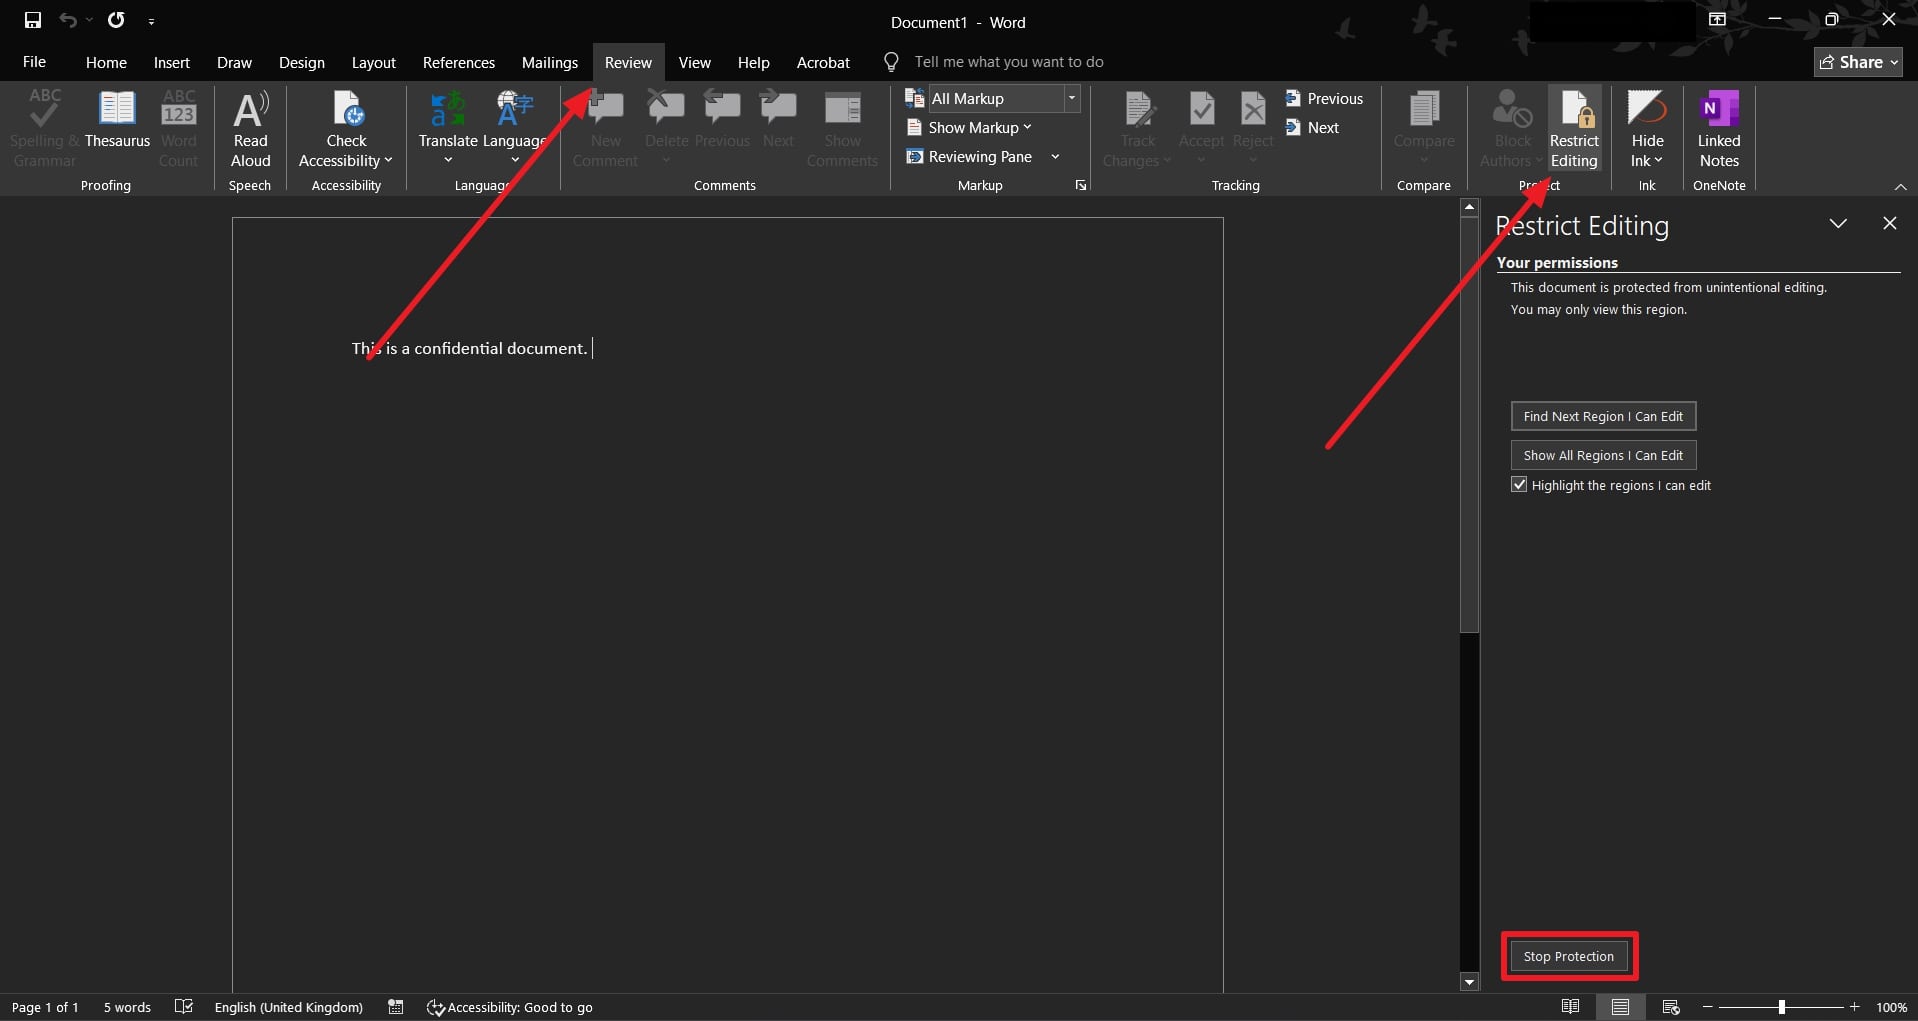Switch to the References tab

459,62
